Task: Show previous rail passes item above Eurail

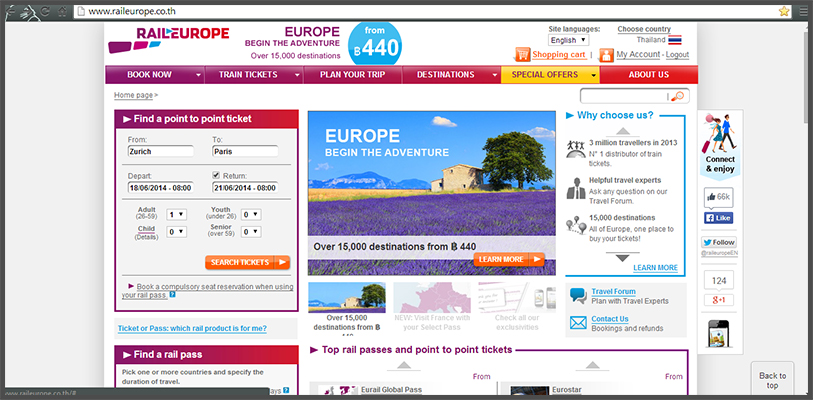Action: (403, 365)
